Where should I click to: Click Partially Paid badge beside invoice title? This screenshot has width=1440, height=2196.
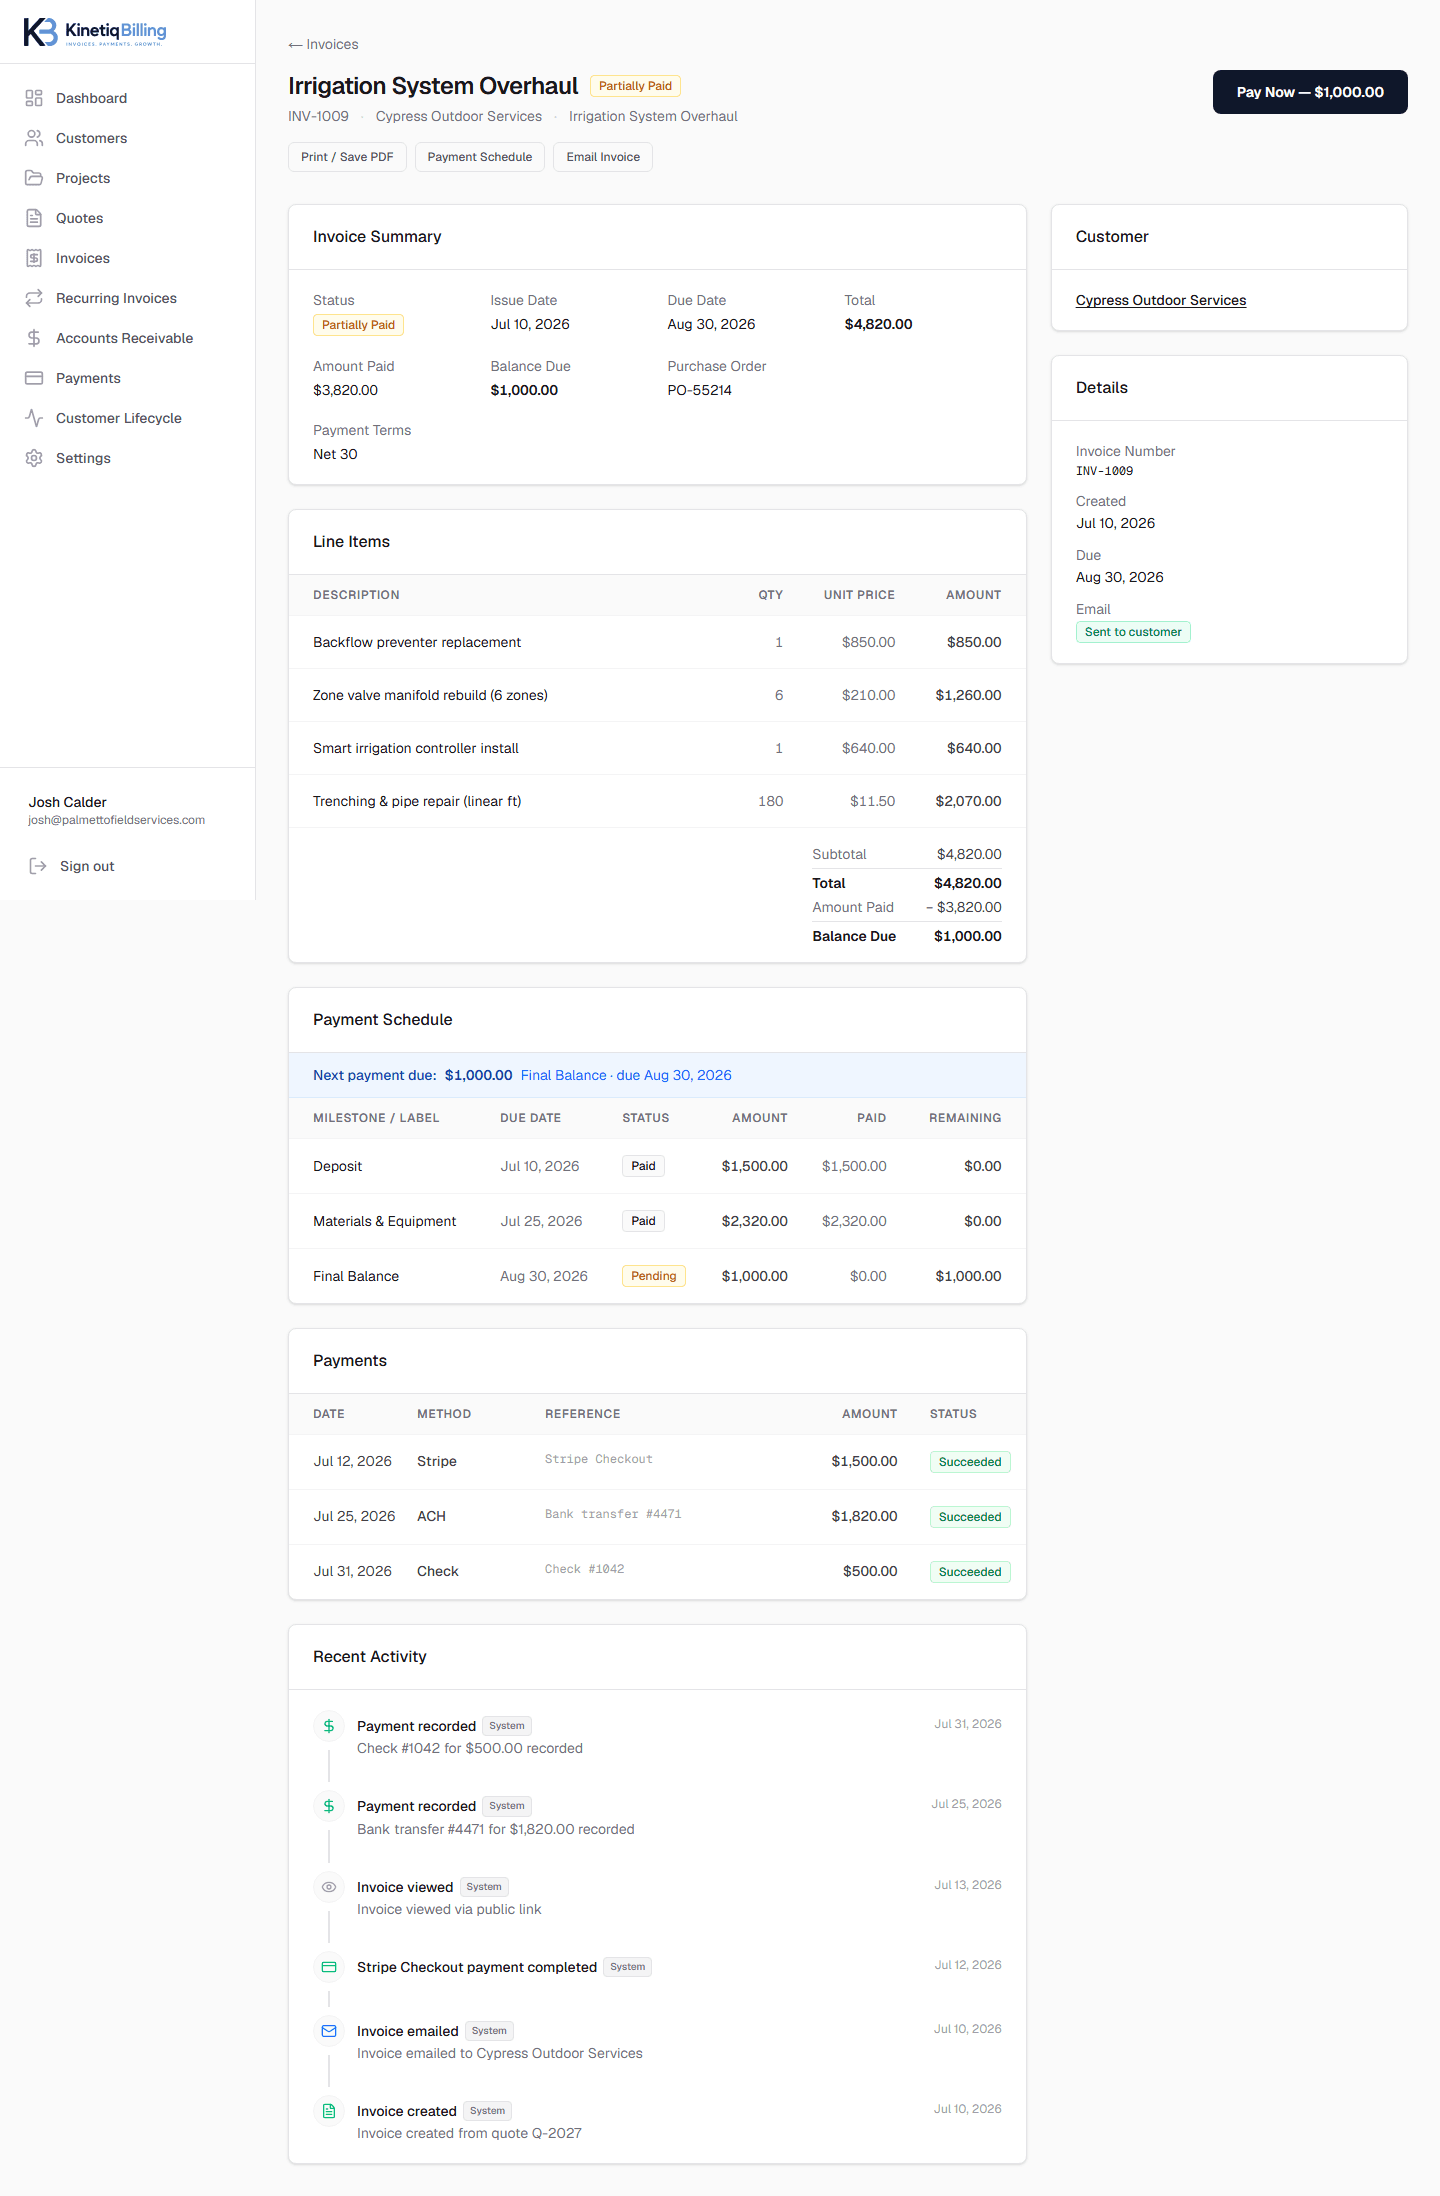tap(635, 86)
